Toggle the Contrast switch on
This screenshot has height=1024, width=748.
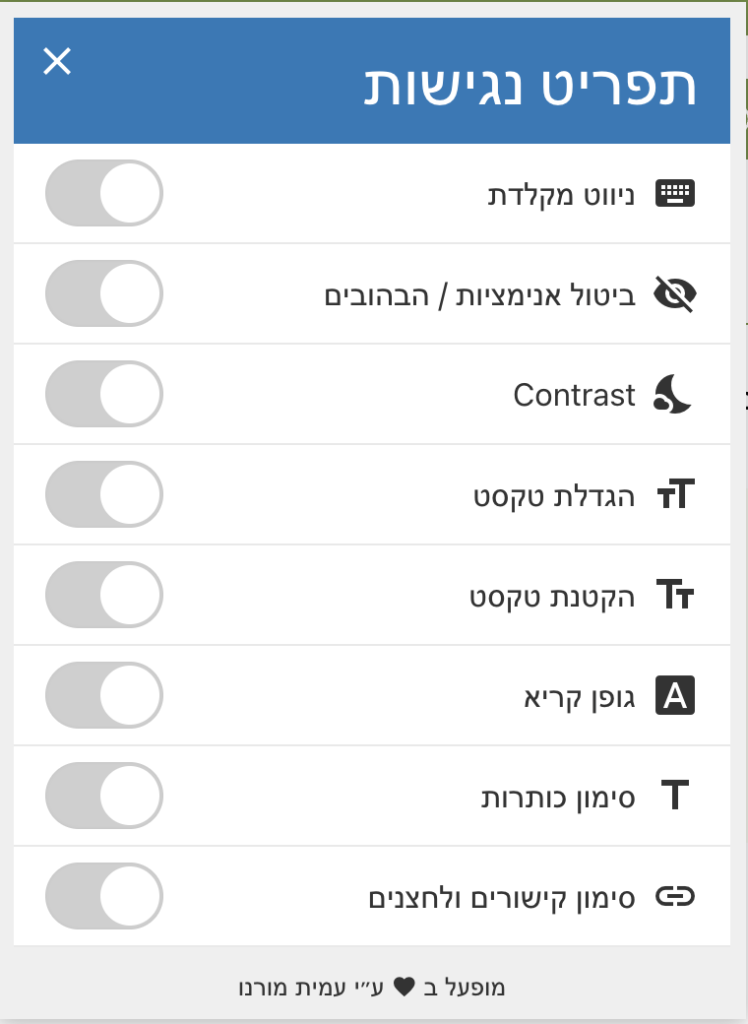pyautogui.click(x=104, y=394)
